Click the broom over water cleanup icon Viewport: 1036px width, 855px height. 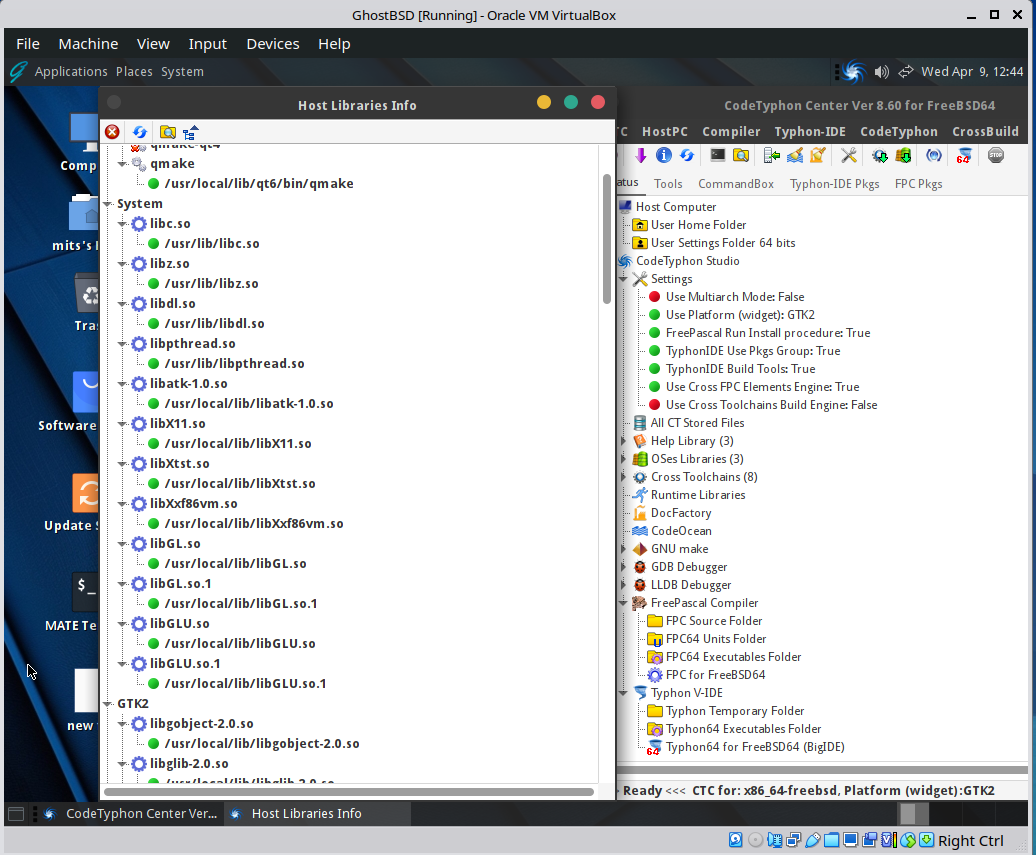pos(795,155)
